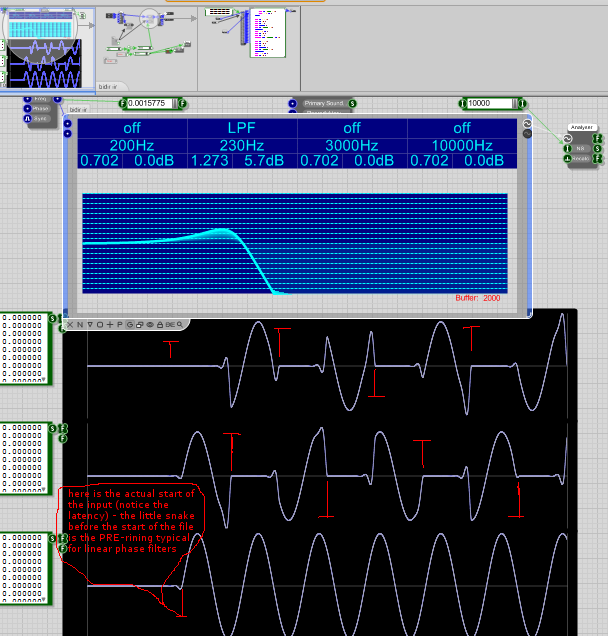
Task: Click the eye icon in module action bar
Action: click(x=150, y=324)
